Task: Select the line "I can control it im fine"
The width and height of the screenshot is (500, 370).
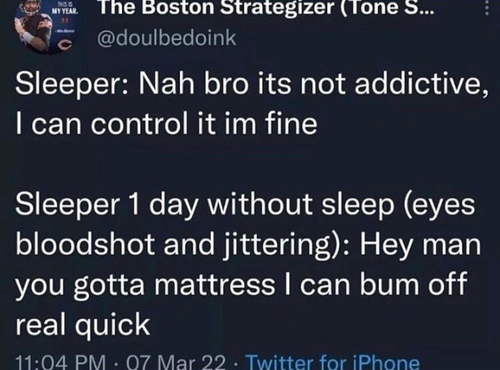Action: point(166,124)
